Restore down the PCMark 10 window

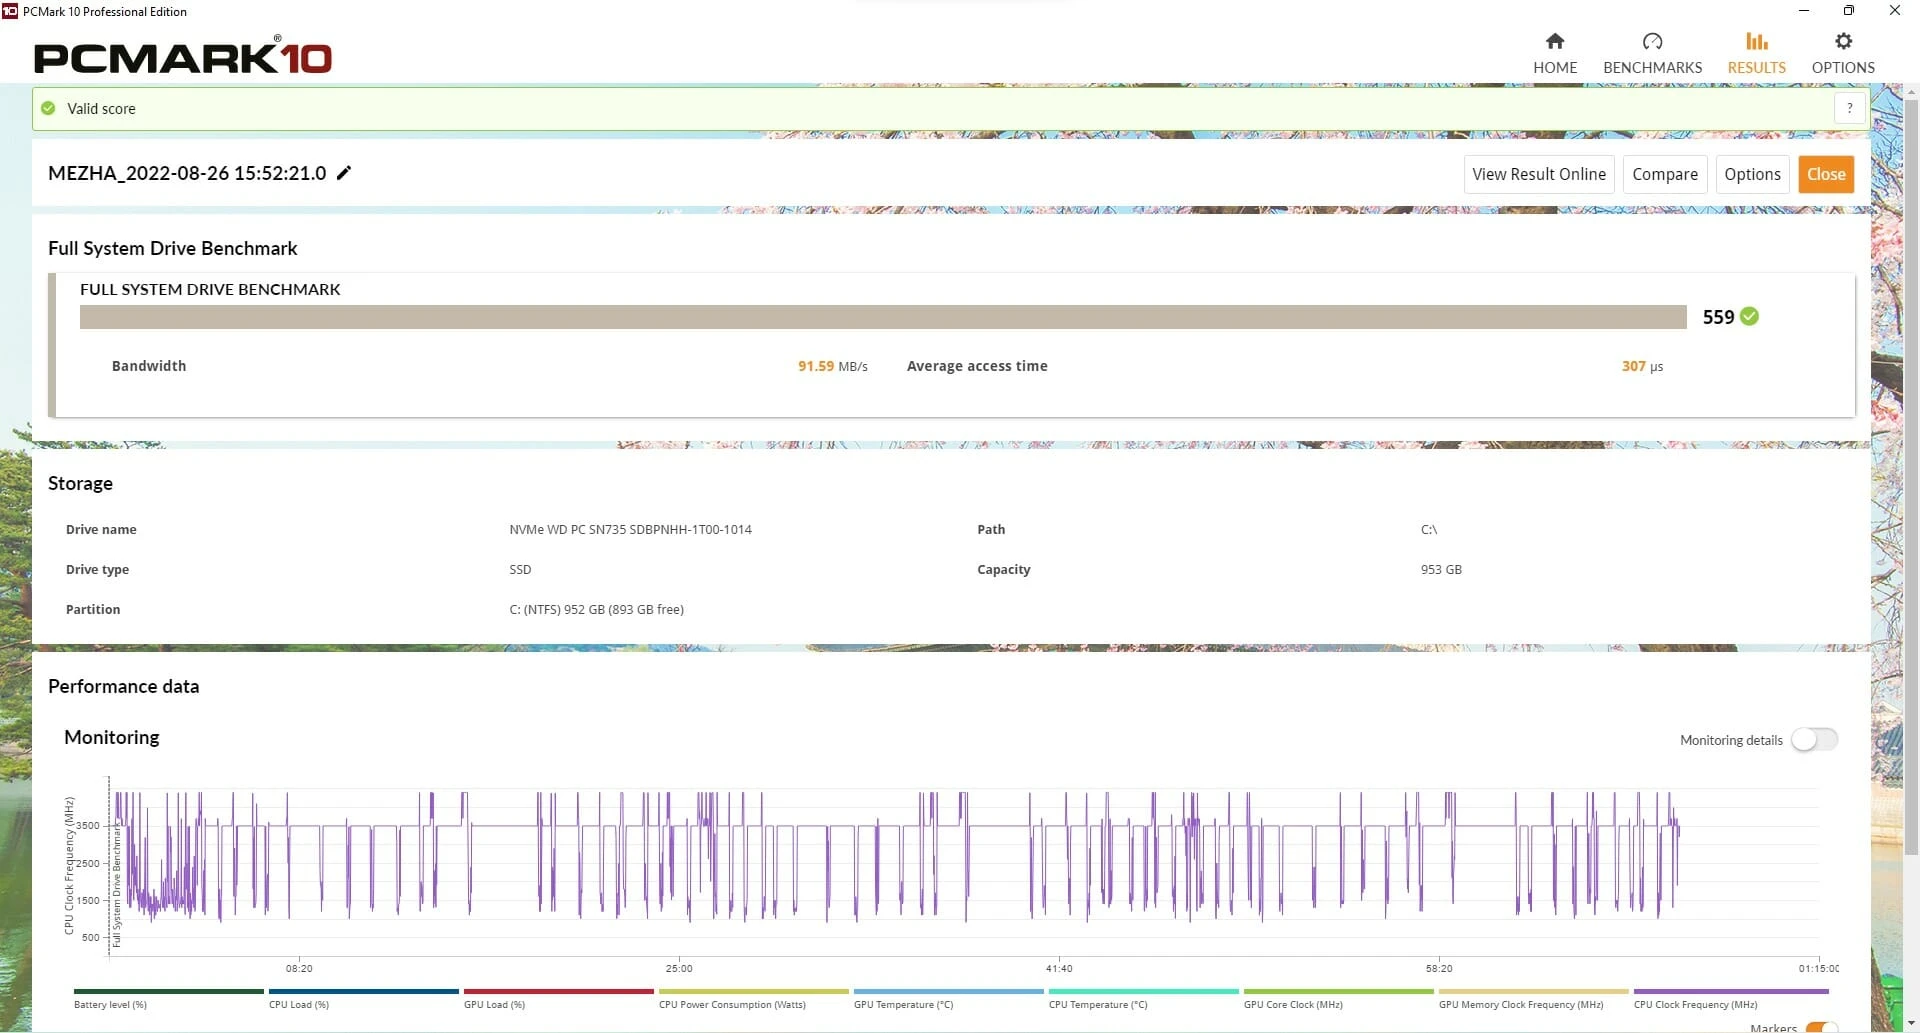[1849, 11]
